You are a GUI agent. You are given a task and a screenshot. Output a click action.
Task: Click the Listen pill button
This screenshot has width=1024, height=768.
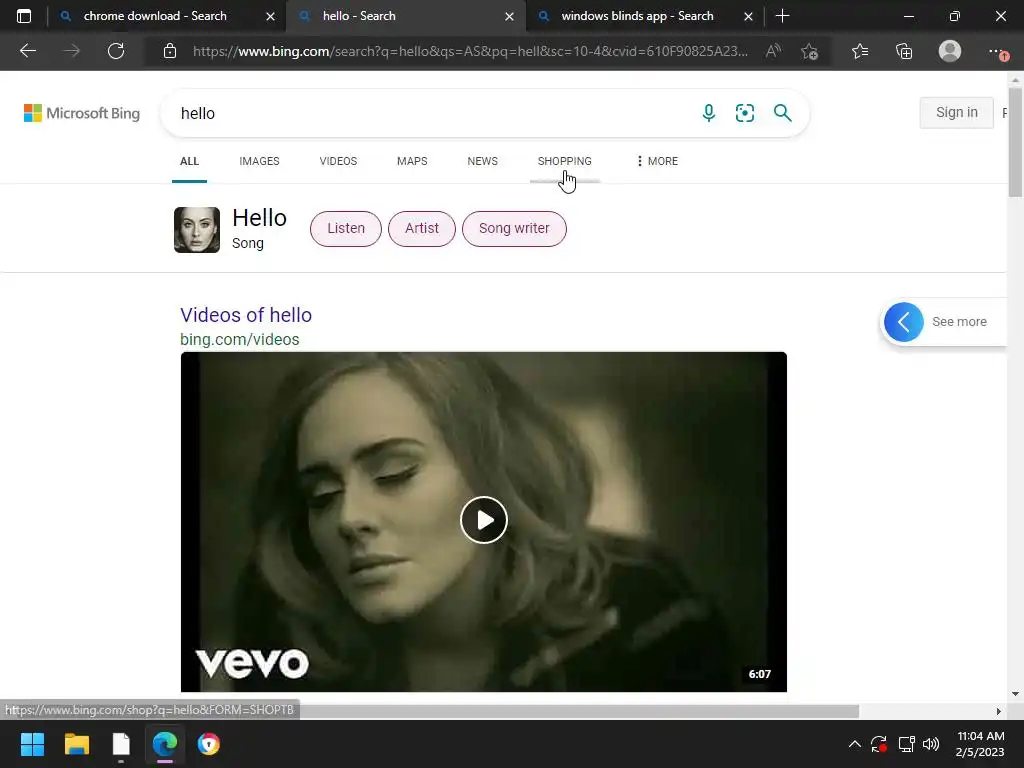coord(345,229)
